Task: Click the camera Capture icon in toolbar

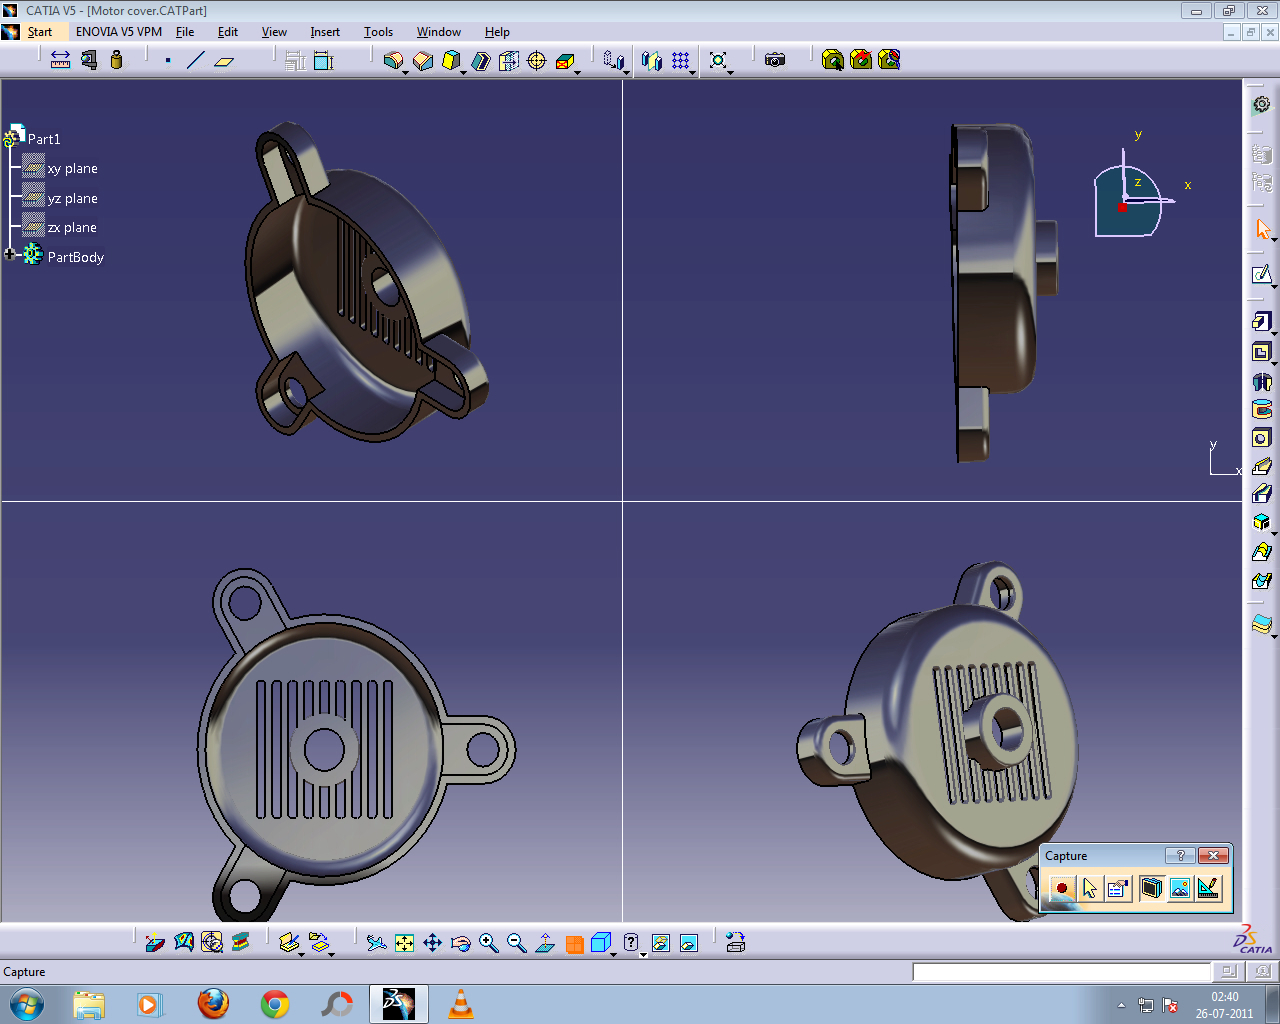Action: (775, 60)
